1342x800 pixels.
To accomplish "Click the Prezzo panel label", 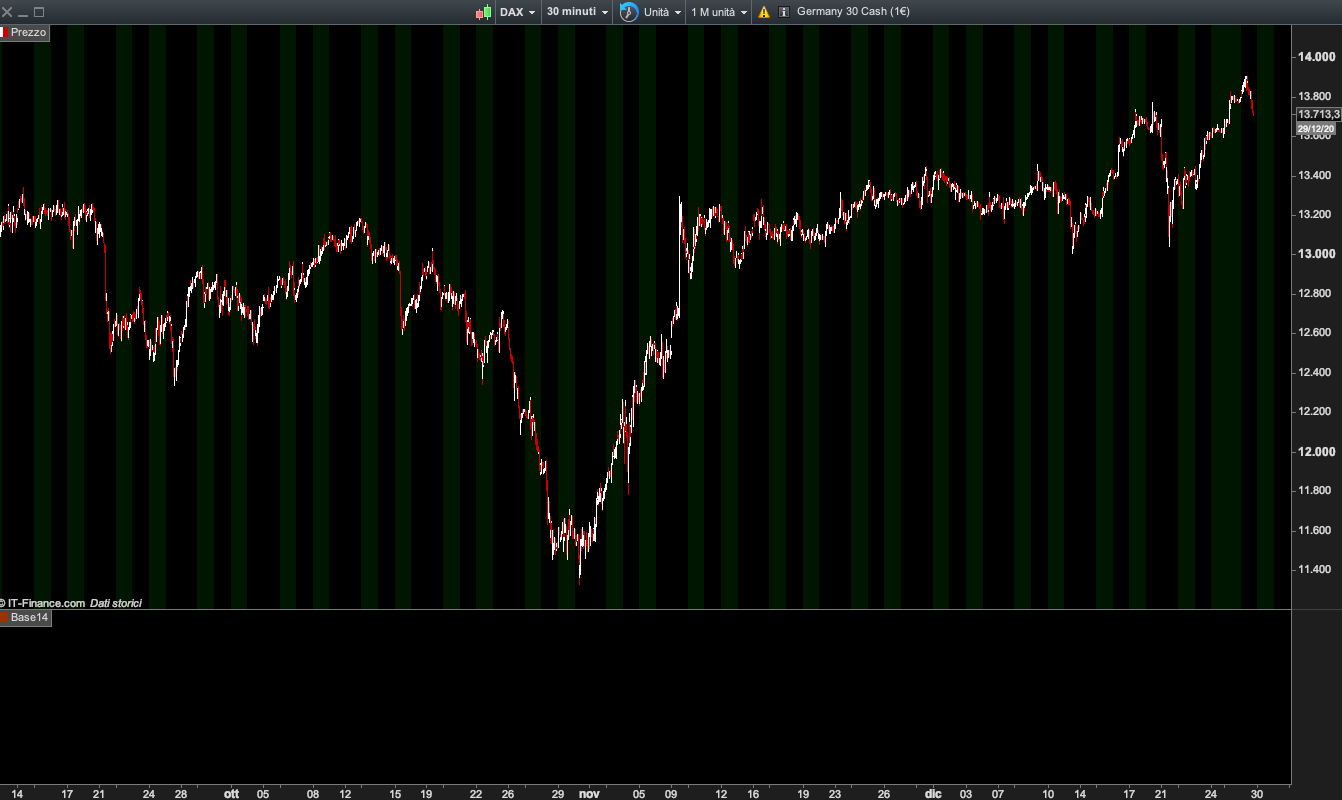I will point(25,32).
